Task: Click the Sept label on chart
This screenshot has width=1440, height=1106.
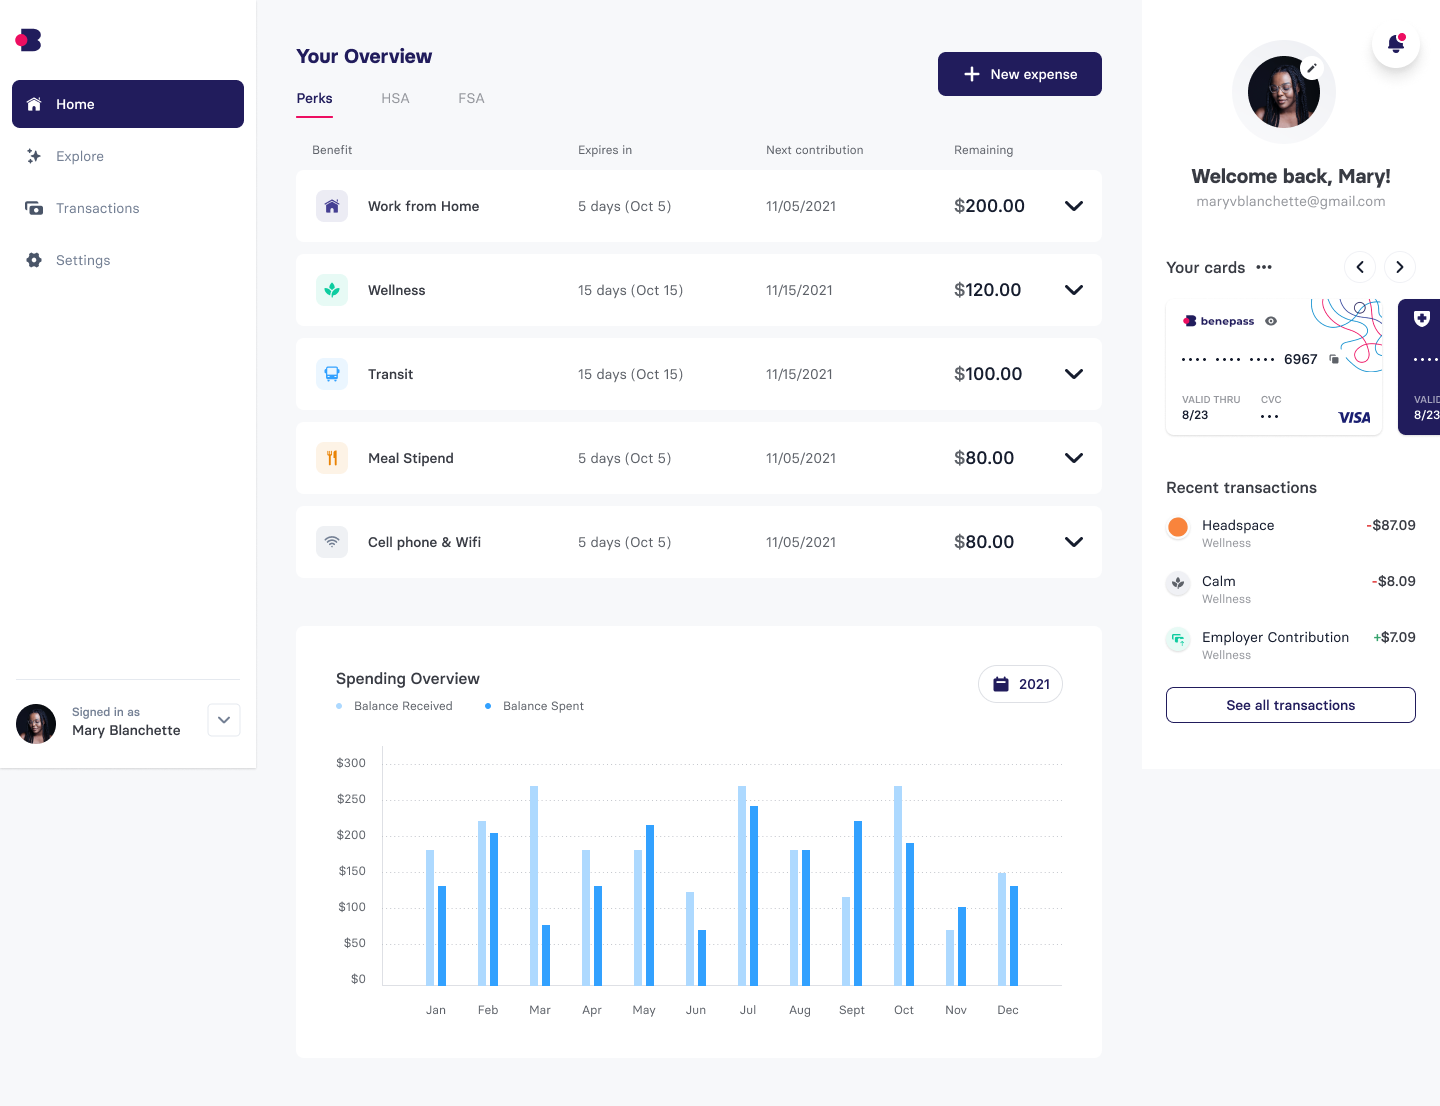Action: 852,1010
